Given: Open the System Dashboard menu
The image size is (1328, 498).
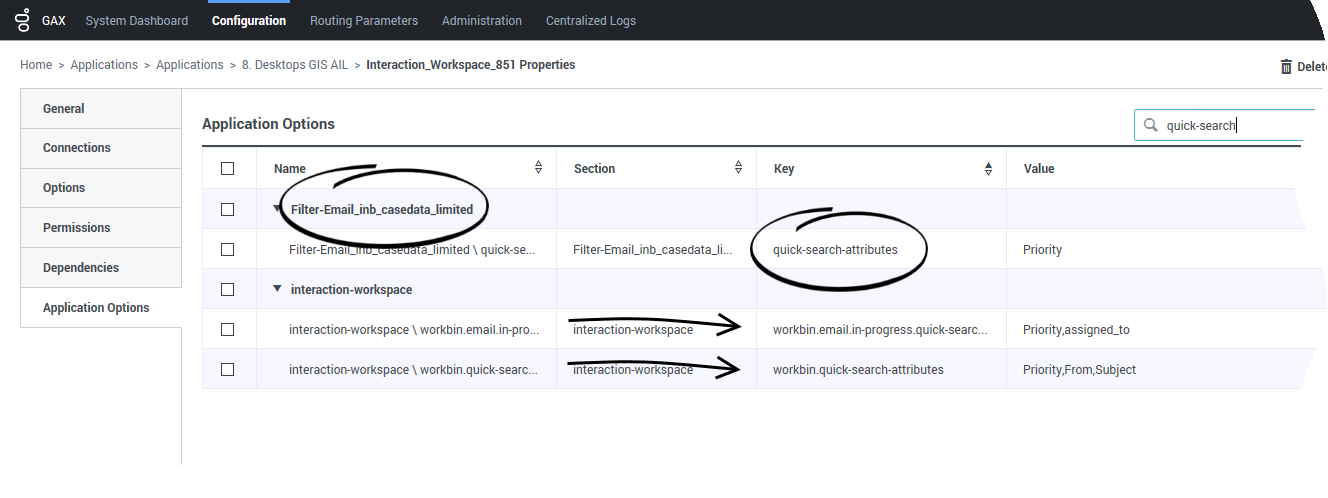Looking at the screenshot, I should (x=136, y=21).
